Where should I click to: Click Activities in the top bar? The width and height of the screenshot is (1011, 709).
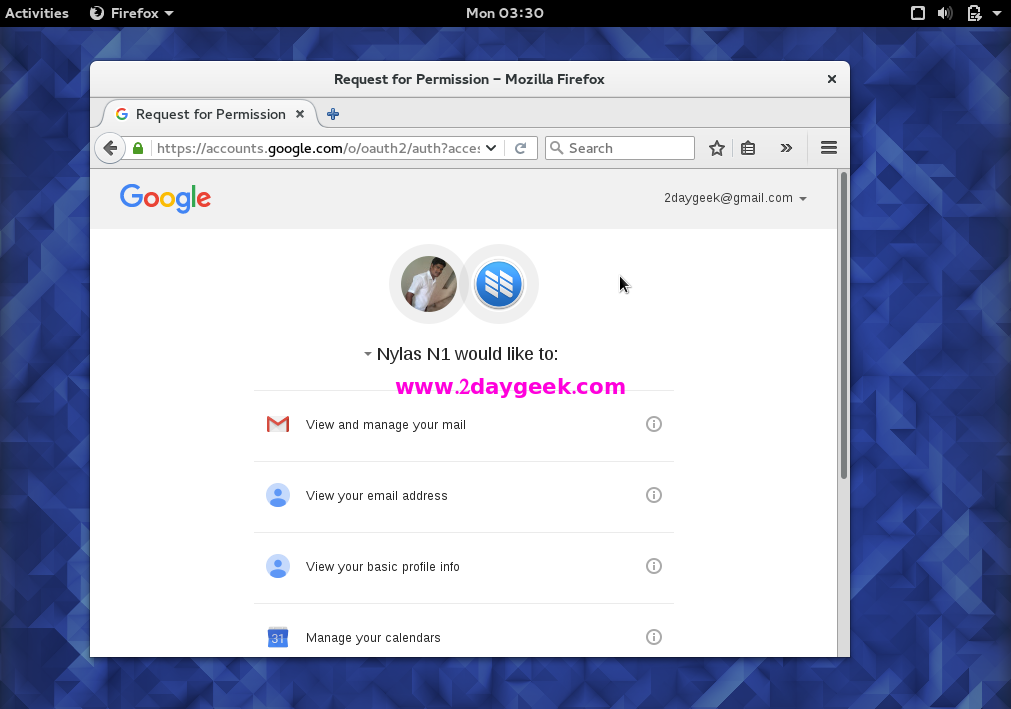tap(37, 13)
